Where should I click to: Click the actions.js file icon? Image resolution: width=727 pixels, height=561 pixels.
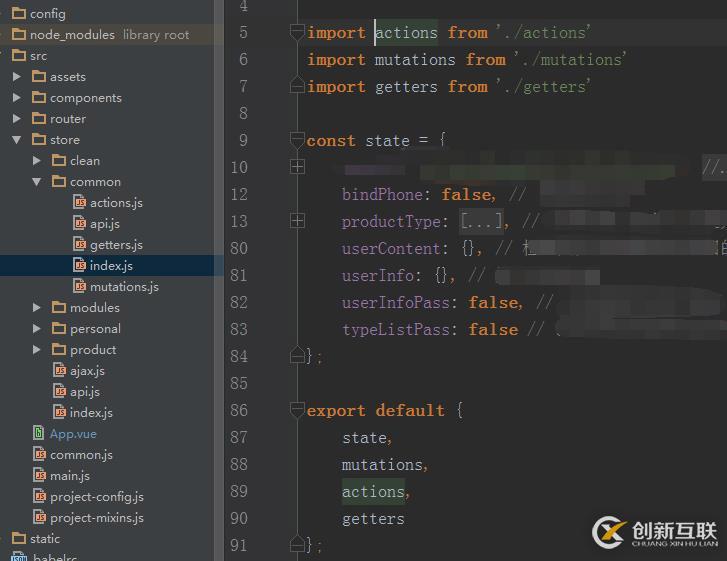click(x=80, y=202)
